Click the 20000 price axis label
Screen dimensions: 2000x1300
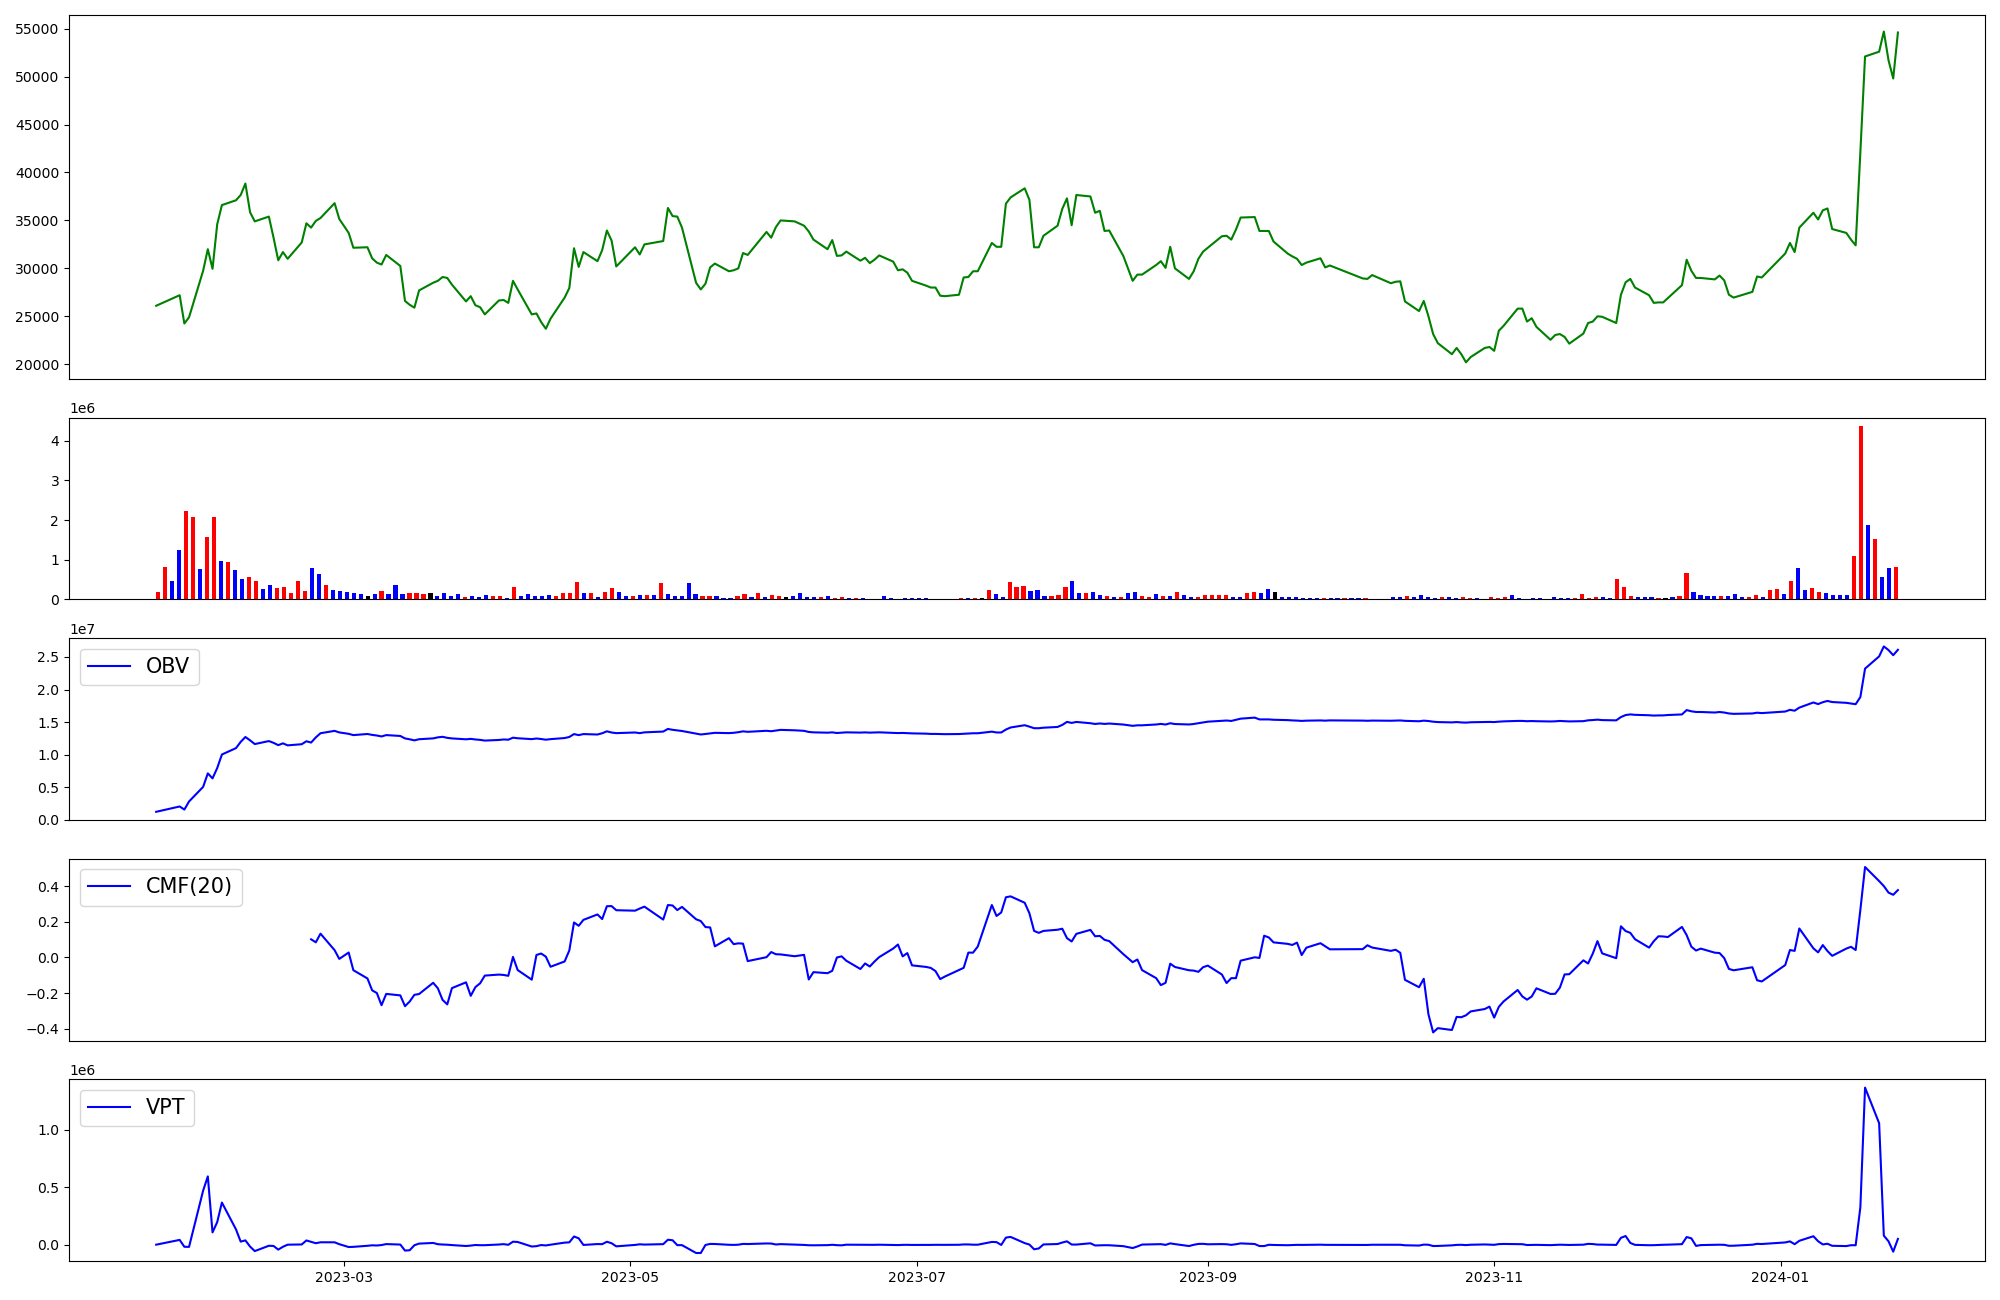37,365
